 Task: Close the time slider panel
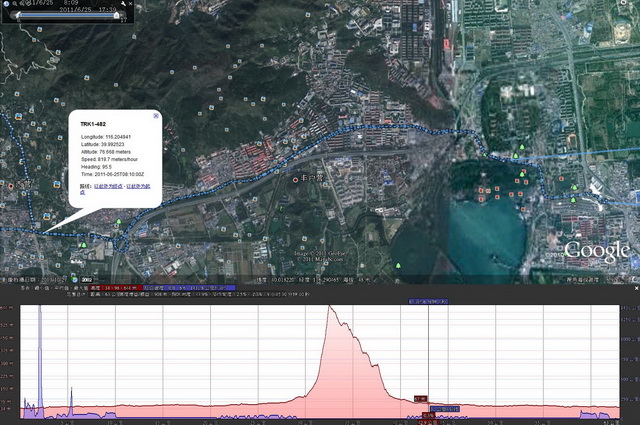130,4
